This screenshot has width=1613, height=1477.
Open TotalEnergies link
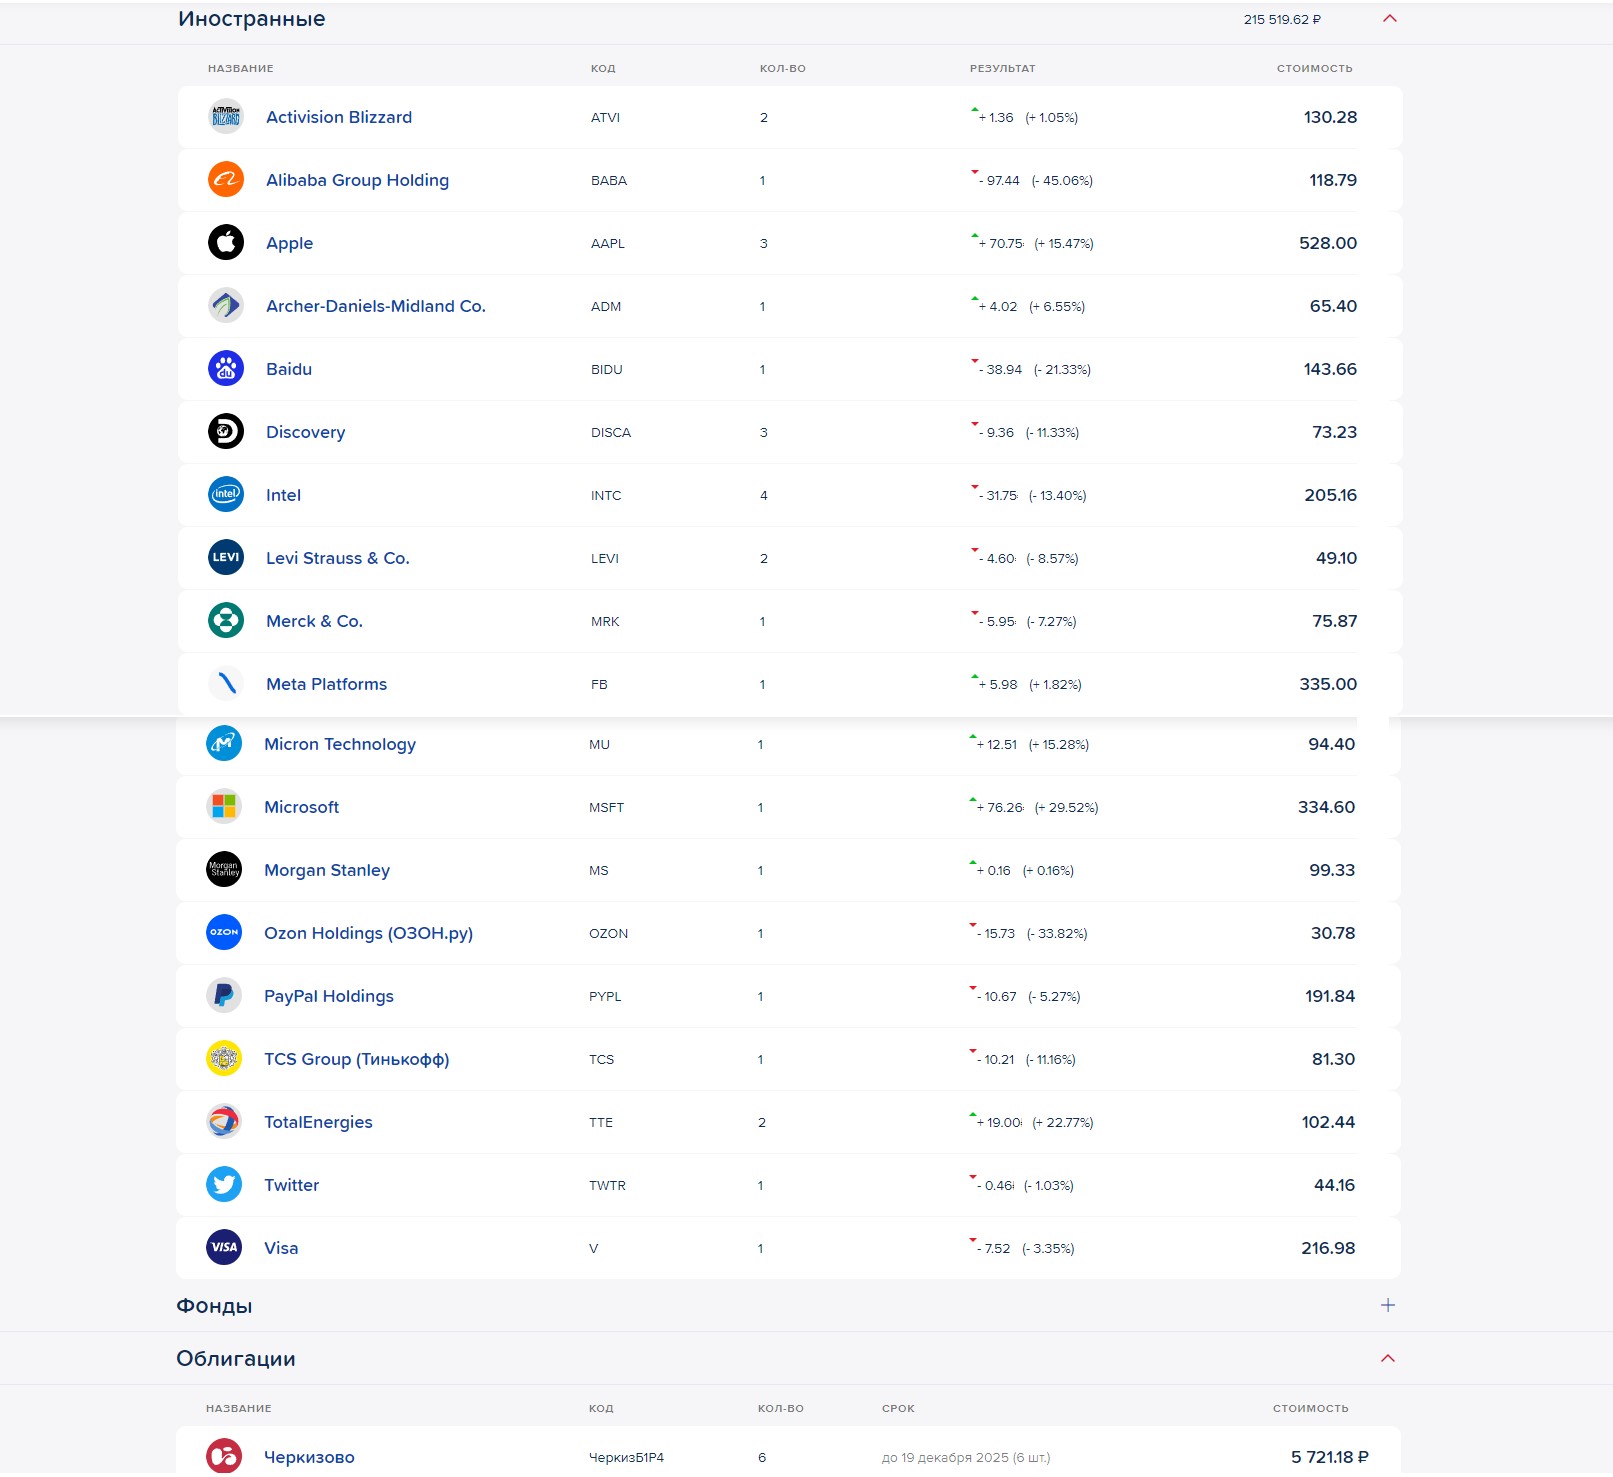coord(318,1122)
